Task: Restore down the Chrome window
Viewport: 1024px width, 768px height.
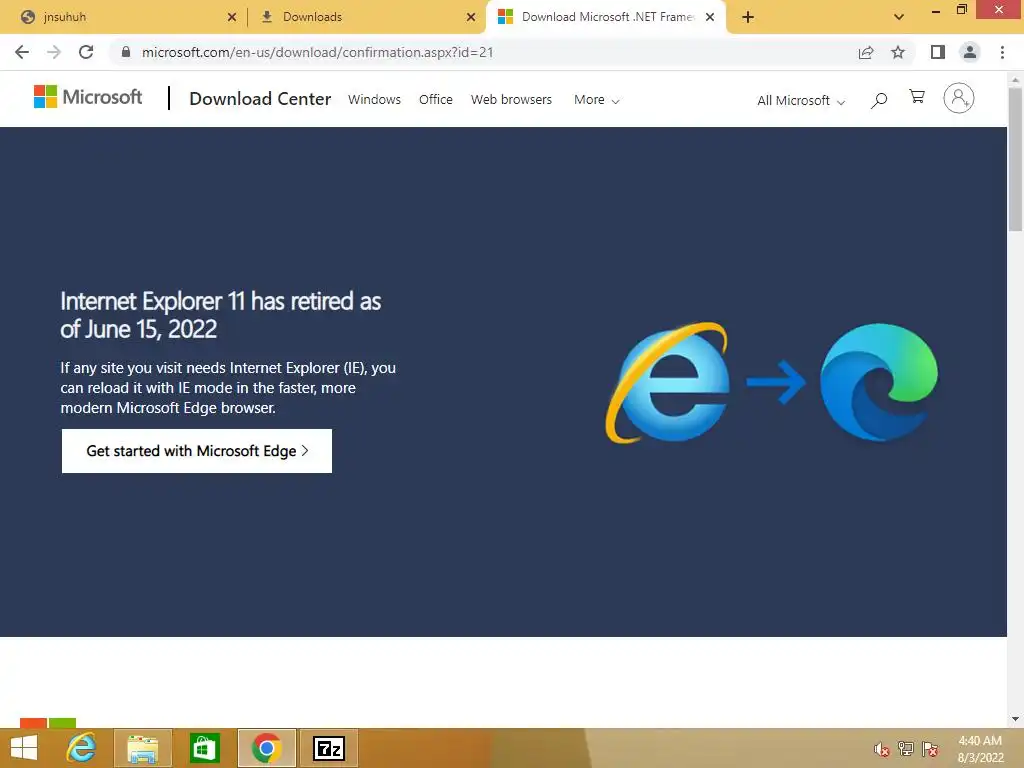Action: (x=961, y=9)
